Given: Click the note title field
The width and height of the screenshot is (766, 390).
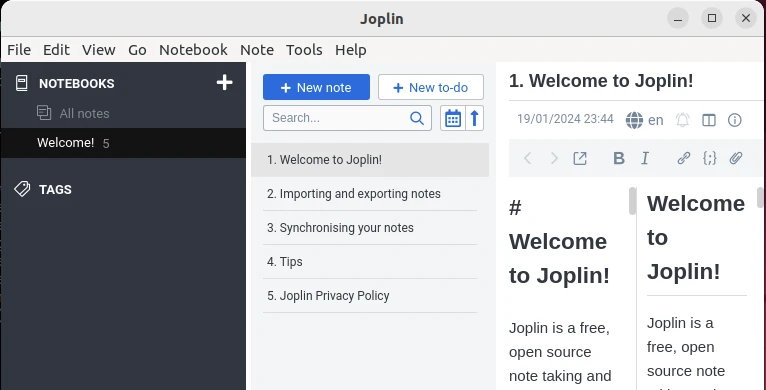Looking at the screenshot, I should click(637, 81).
